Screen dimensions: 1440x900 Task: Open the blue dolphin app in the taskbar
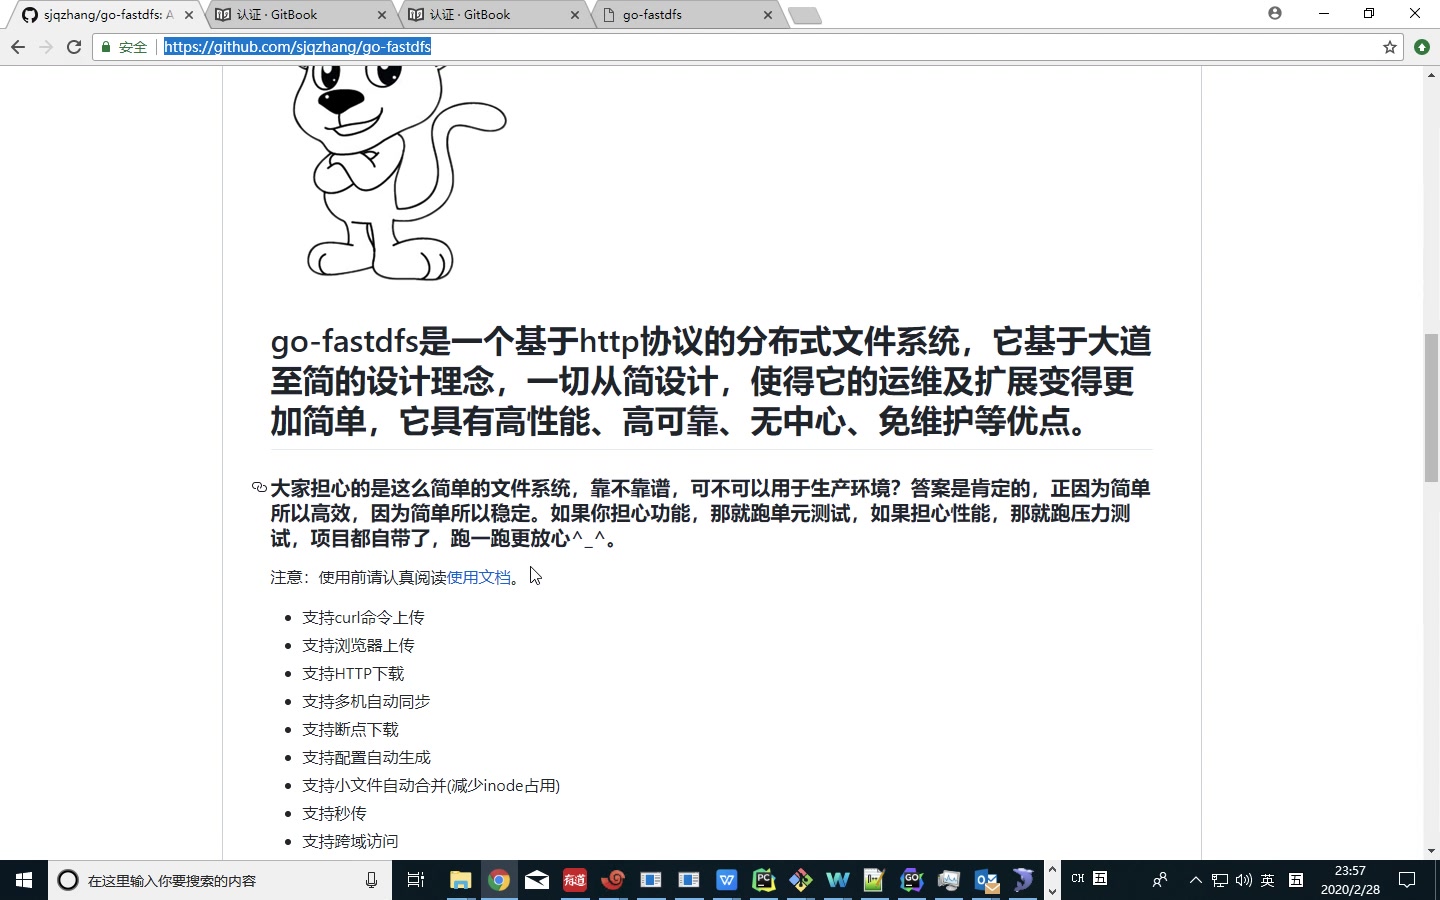click(x=1023, y=880)
